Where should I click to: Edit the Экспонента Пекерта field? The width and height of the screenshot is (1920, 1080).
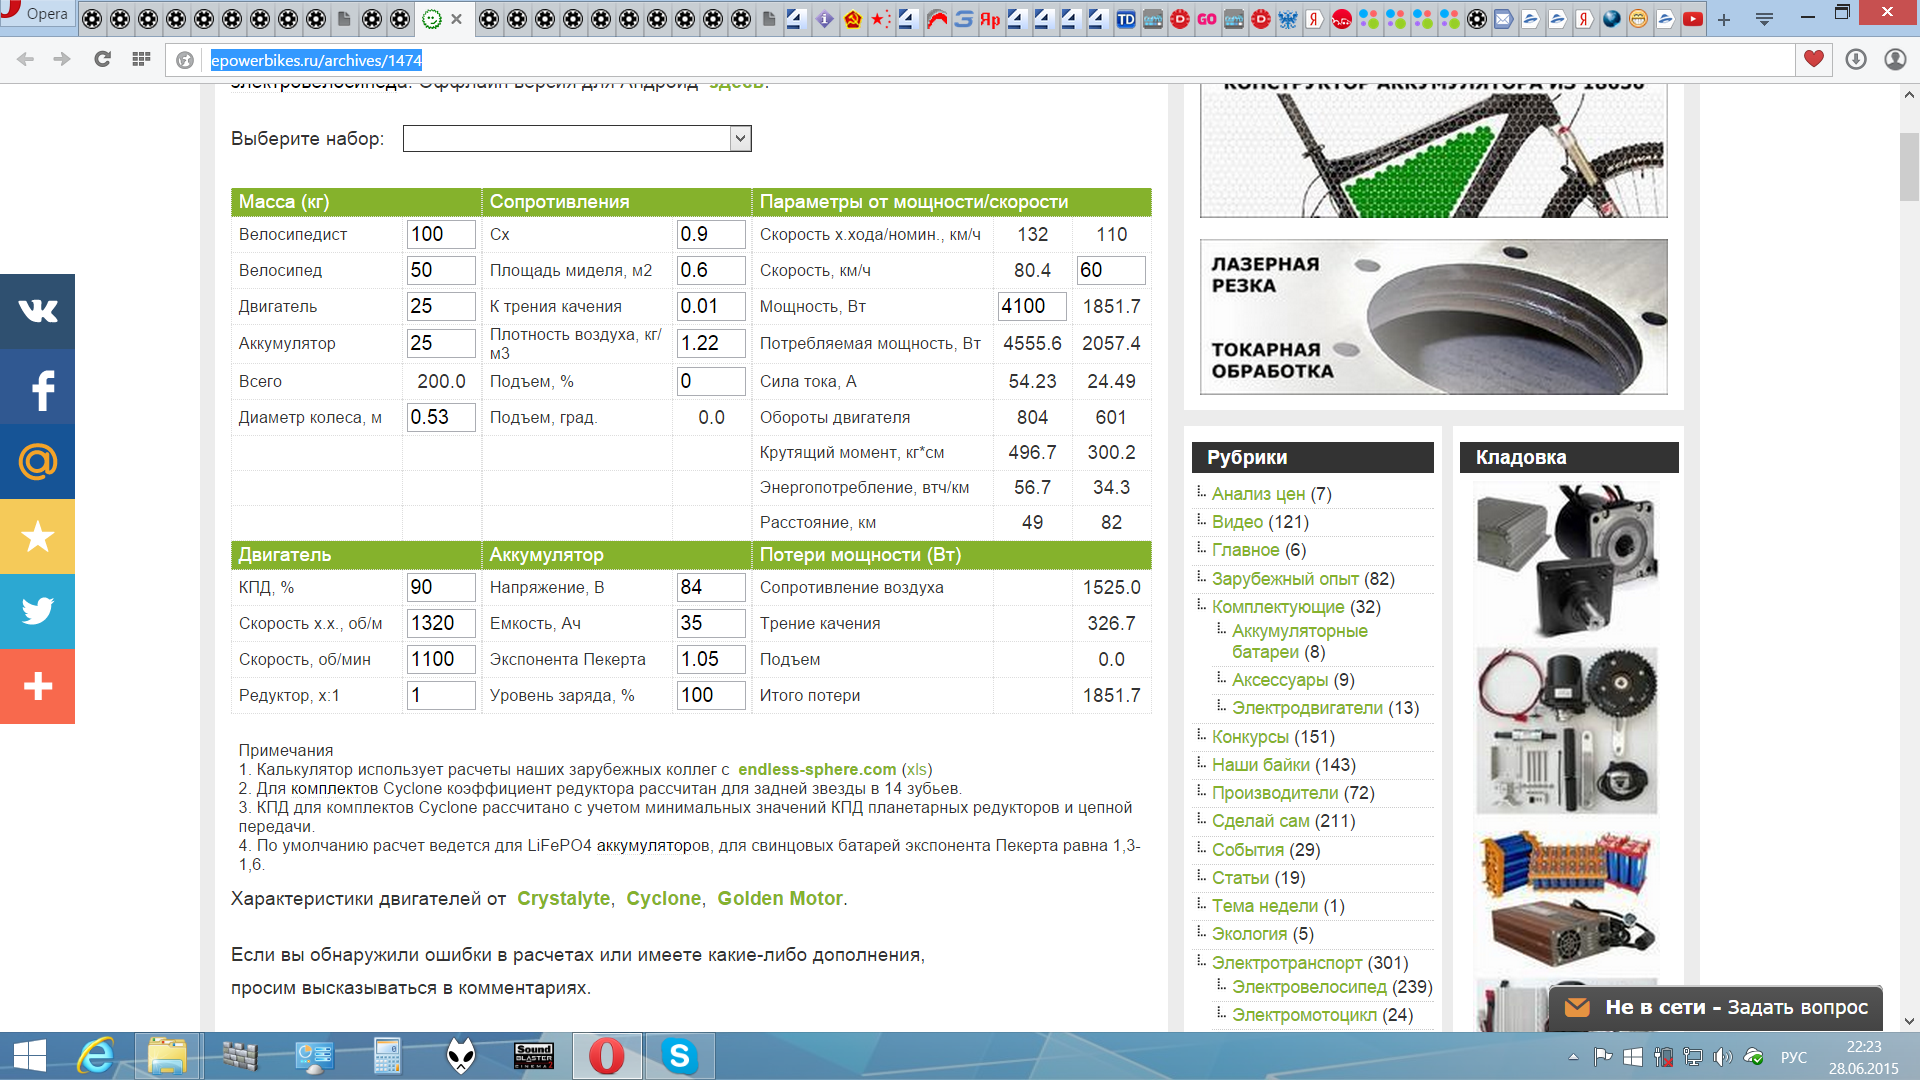coord(711,659)
